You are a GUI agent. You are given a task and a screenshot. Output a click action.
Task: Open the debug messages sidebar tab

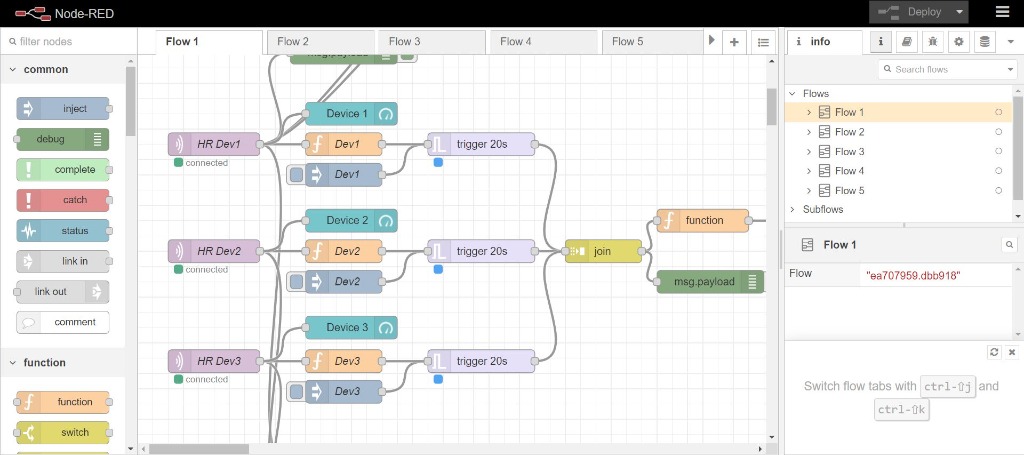932,41
